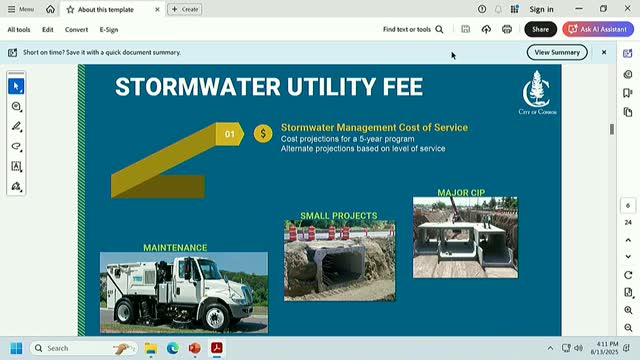Screen dimensions: 640x360
Task: Click the Share button
Action: pos(540,29)
